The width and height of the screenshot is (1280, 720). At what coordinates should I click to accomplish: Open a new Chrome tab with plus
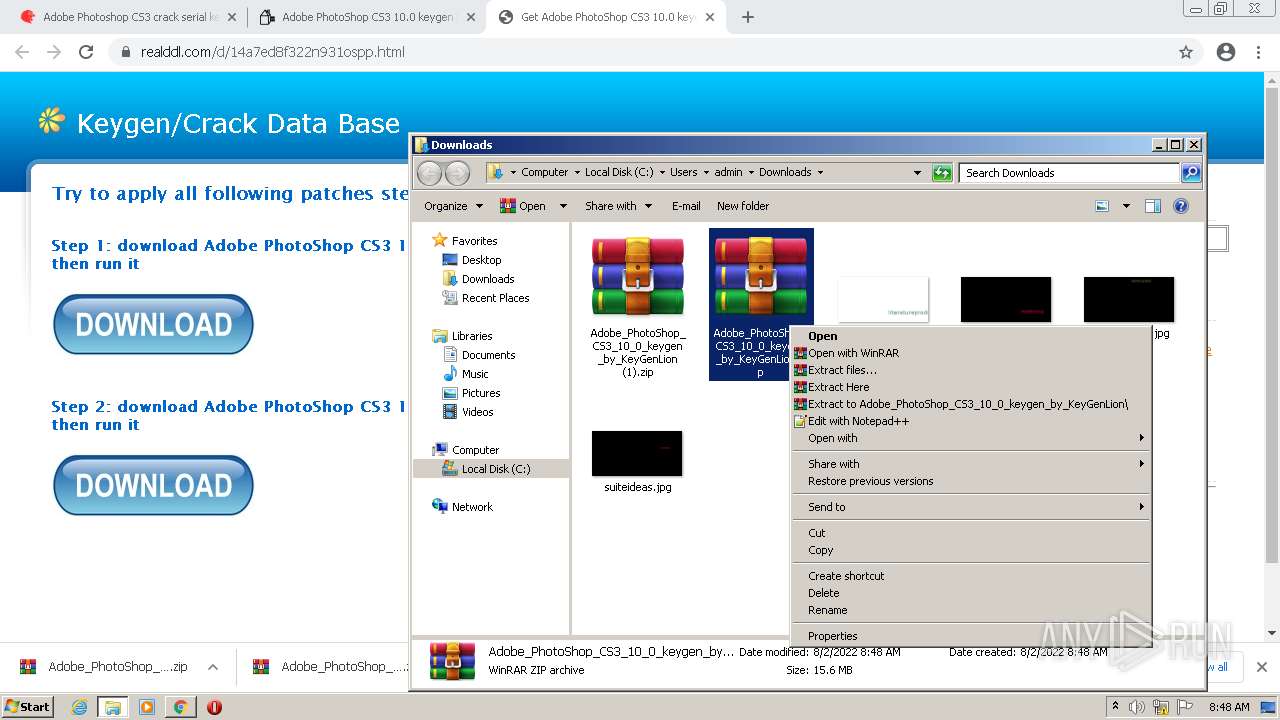748,17
